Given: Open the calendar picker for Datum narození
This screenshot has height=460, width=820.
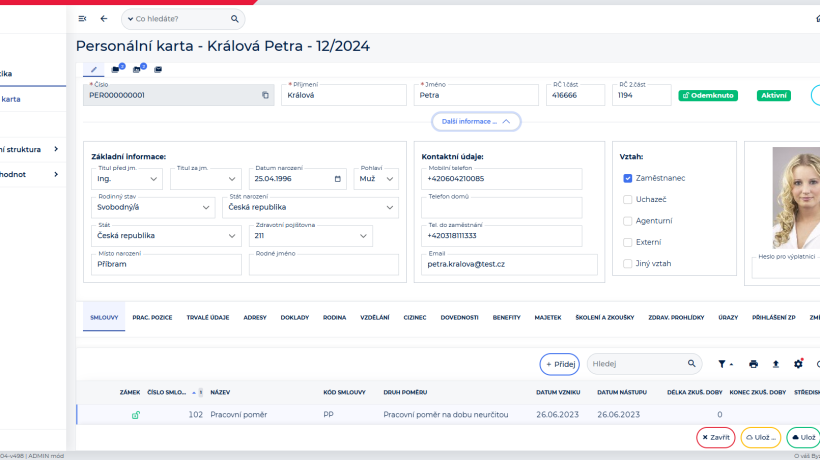Looking at the screenshot, I should point(338,180).
